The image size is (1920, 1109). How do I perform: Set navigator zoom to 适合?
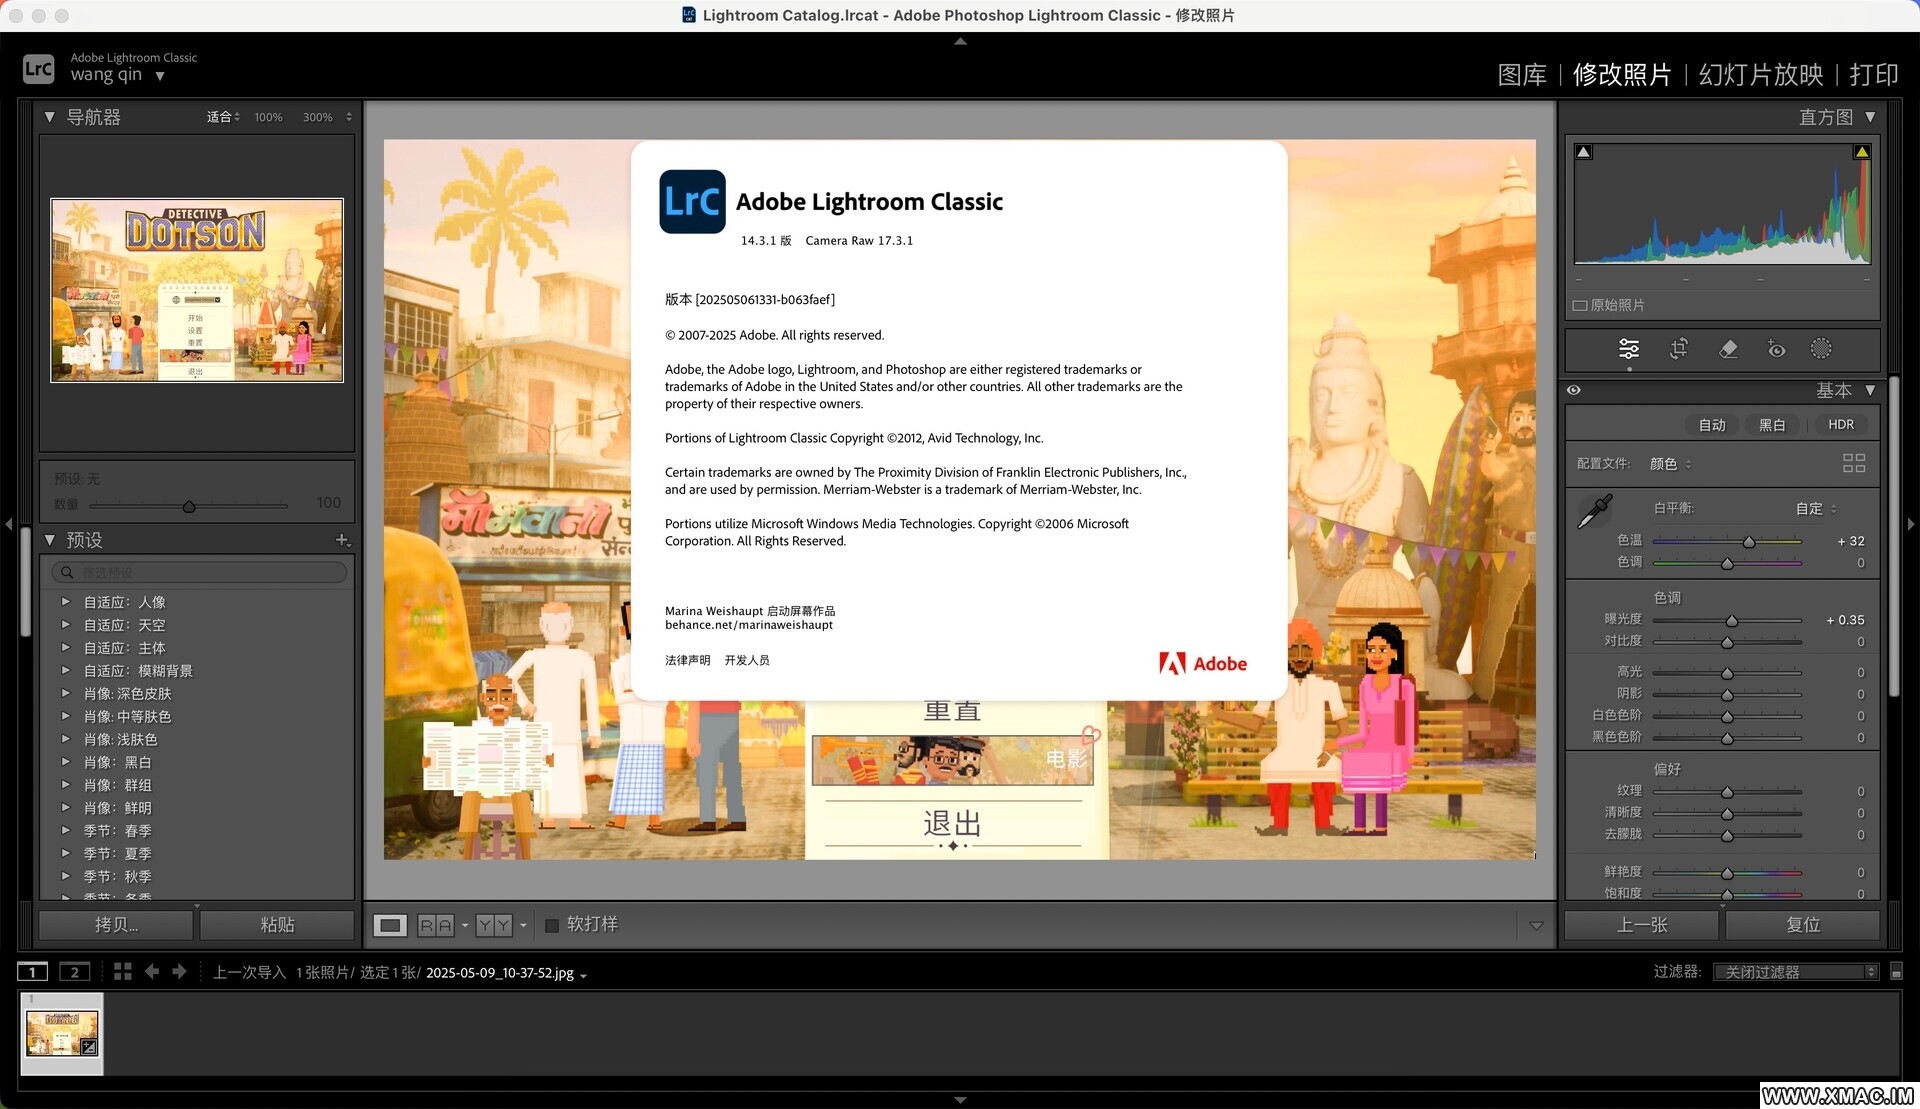(x=219, y=117)
